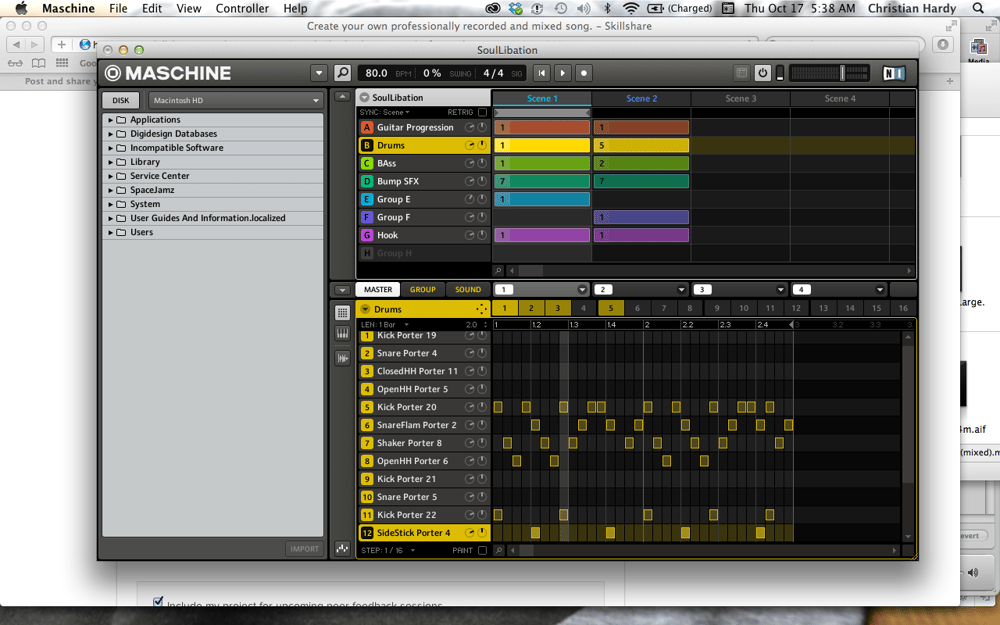Toggle the browser collapse arrow button
The image size is (1000, 625).
tap(342, 97)
